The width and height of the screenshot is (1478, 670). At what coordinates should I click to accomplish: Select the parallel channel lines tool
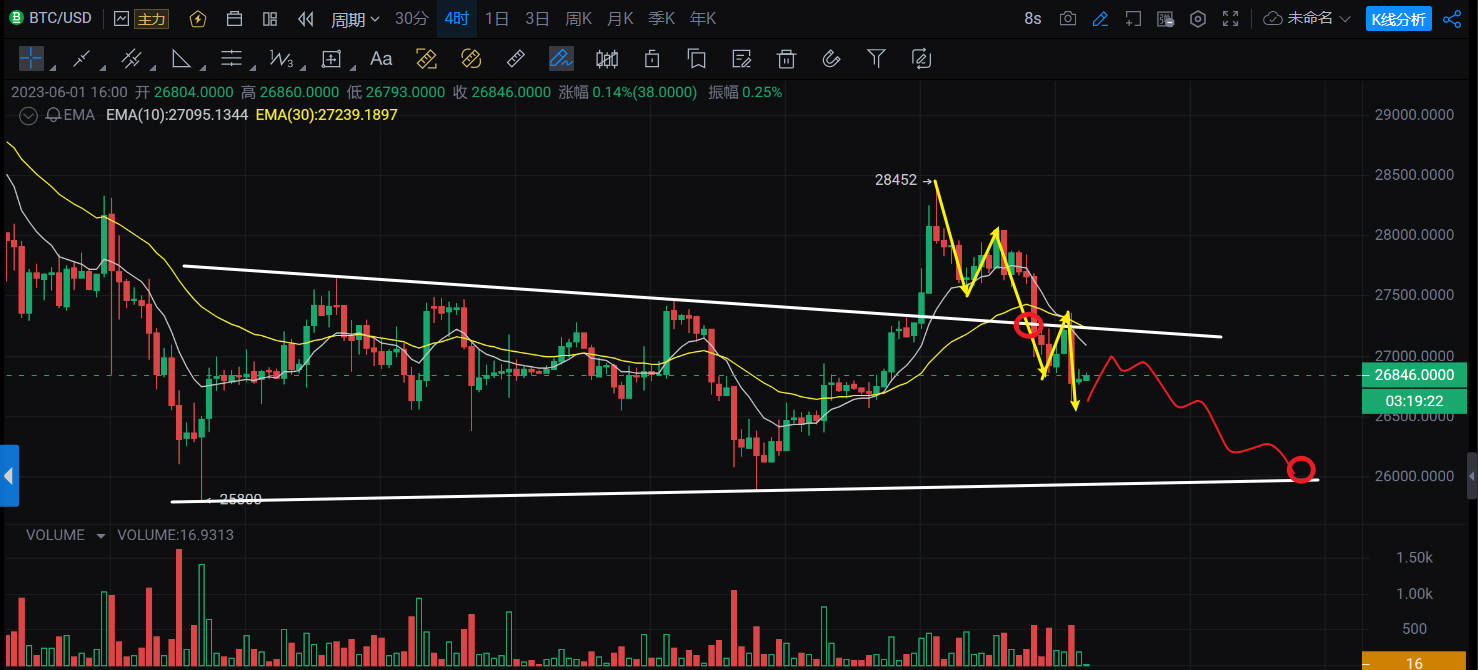pos(131,59)
